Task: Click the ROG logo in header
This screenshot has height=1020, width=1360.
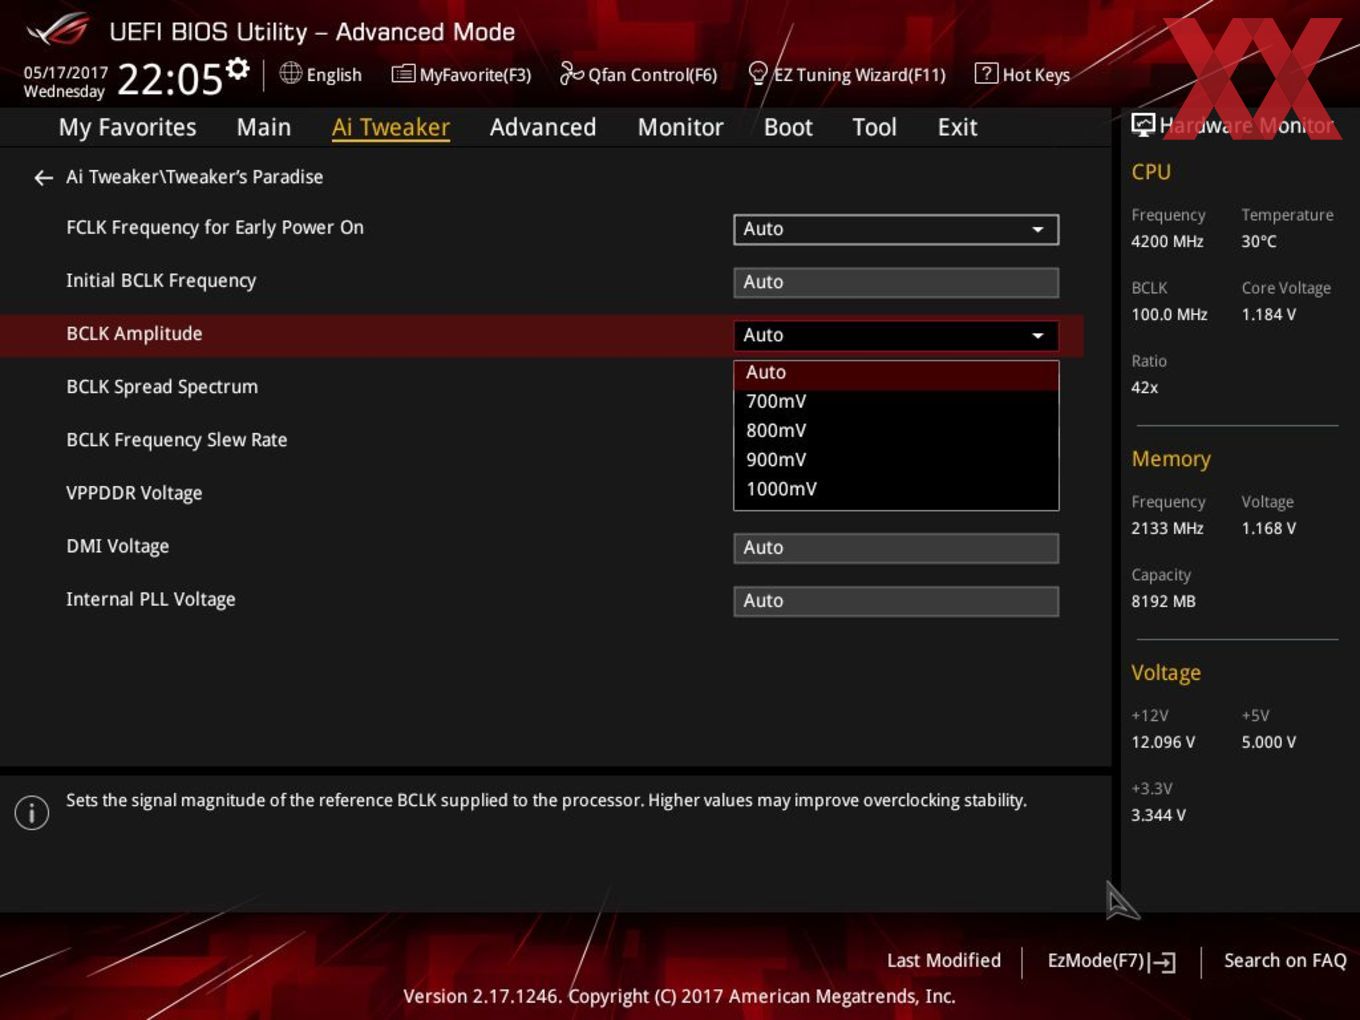Action: point(58,30)
